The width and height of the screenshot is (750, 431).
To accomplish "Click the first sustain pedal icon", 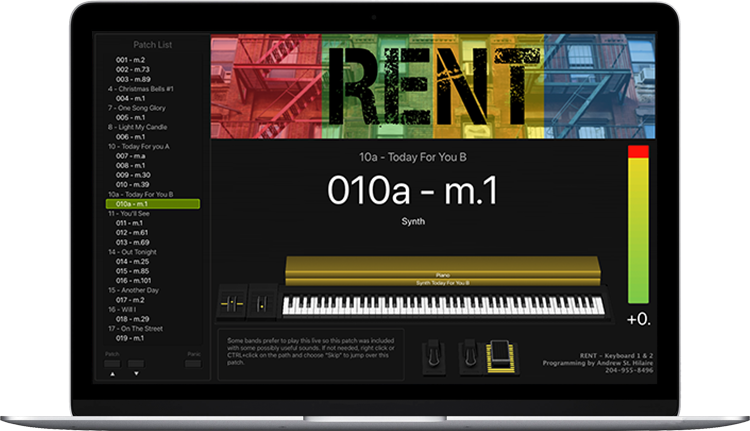I will click(433, 357).
